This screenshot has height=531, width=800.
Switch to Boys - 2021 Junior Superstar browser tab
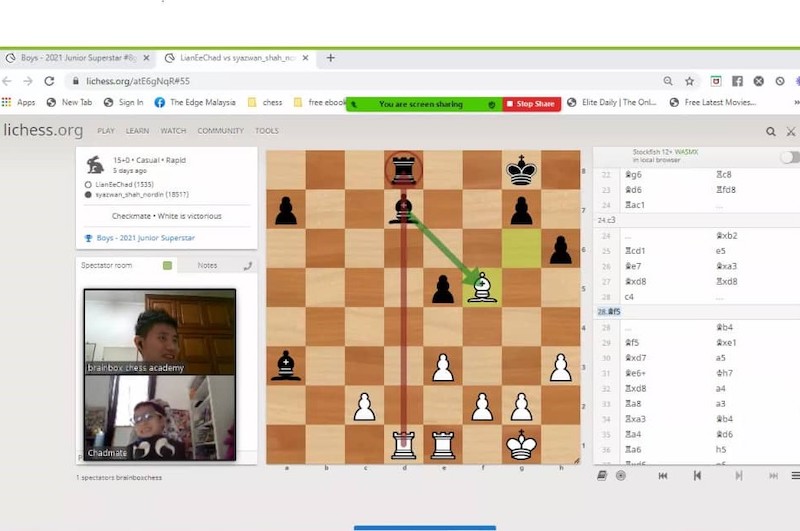point(78,58)
